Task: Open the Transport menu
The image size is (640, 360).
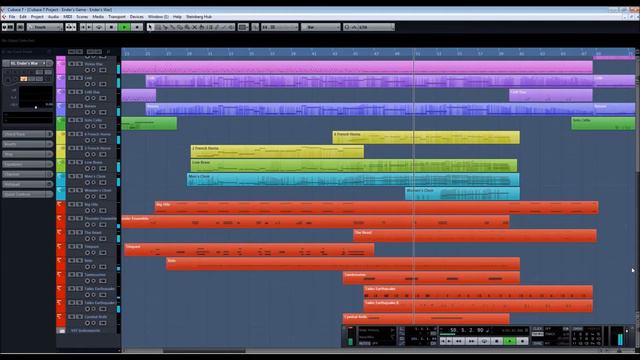Action: tap(117, 17)
